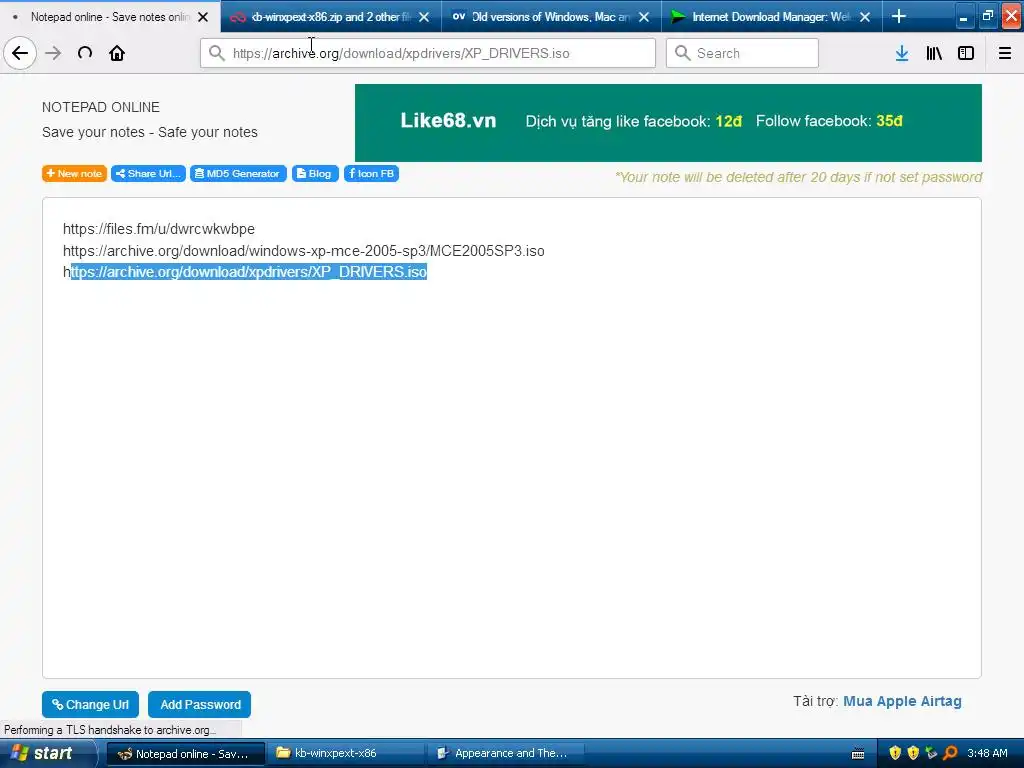Click the Icon FB button

(x=371, y=174)
